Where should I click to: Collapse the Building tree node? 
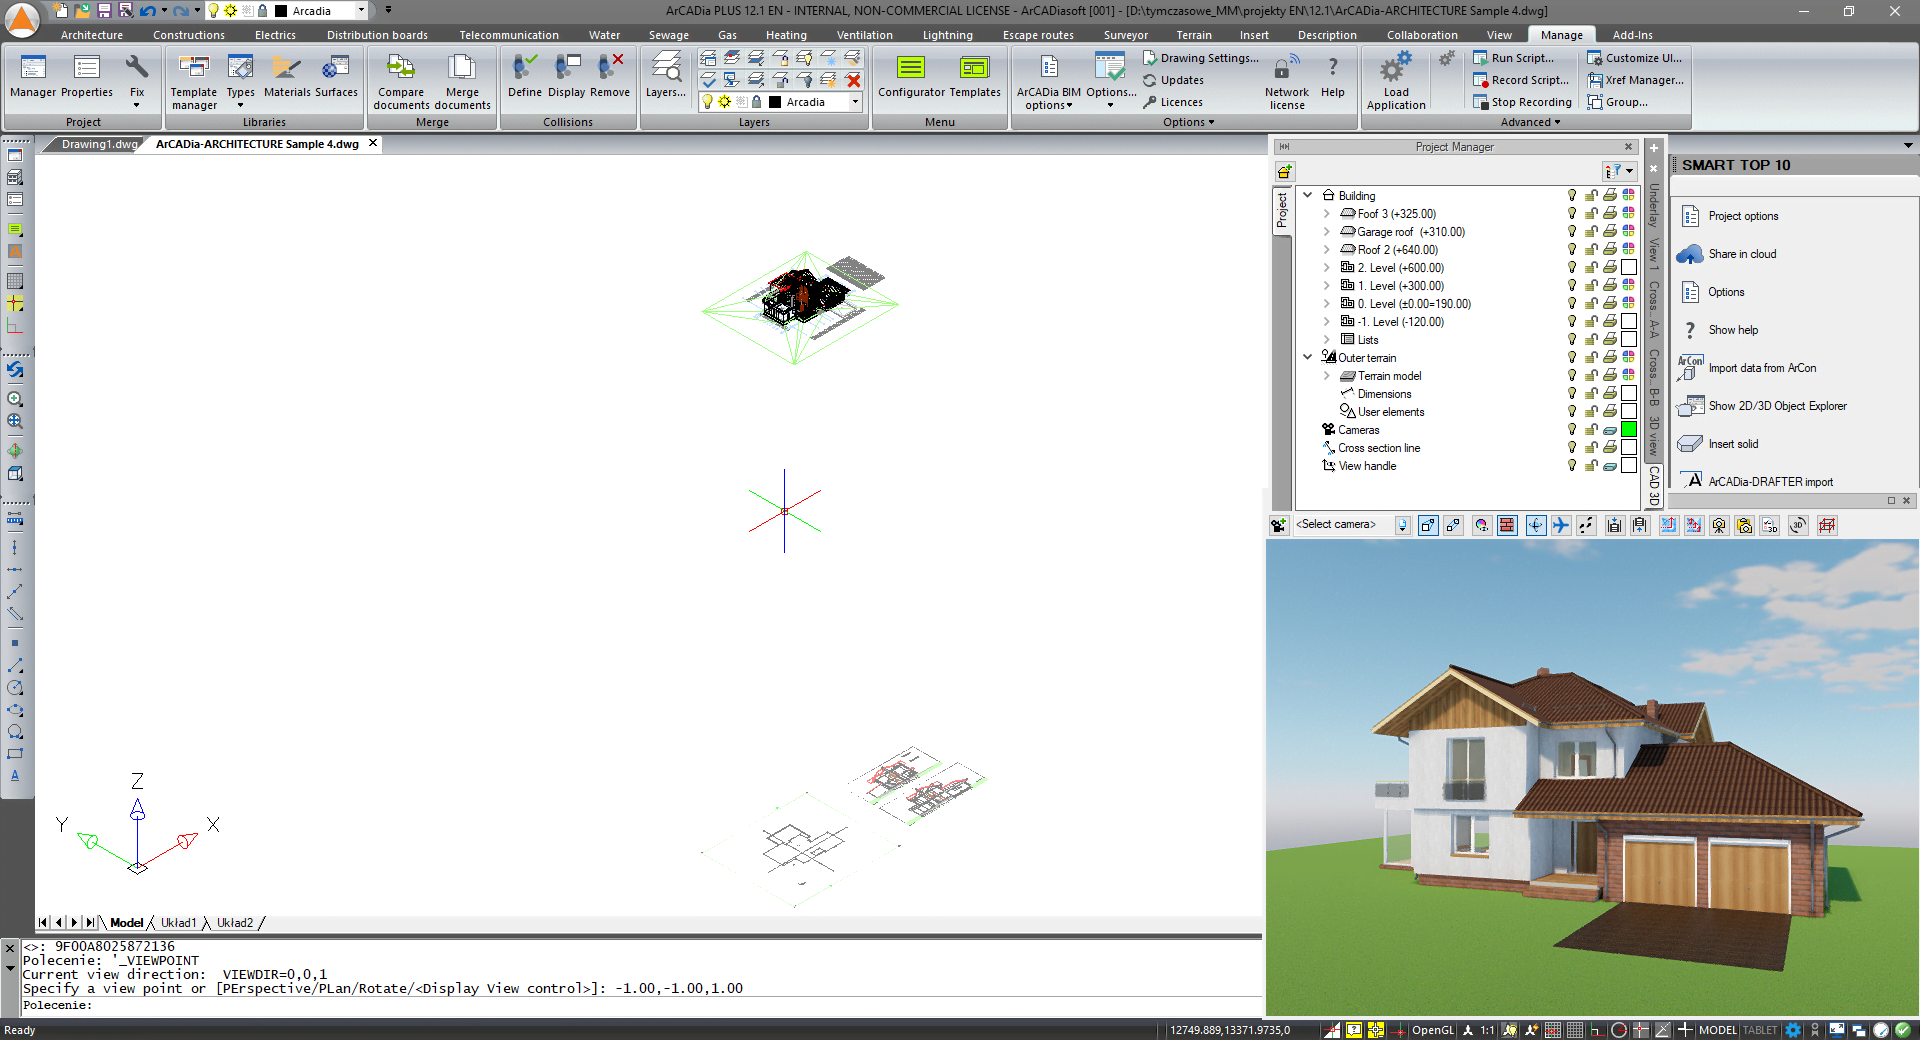coord(1309,195)
